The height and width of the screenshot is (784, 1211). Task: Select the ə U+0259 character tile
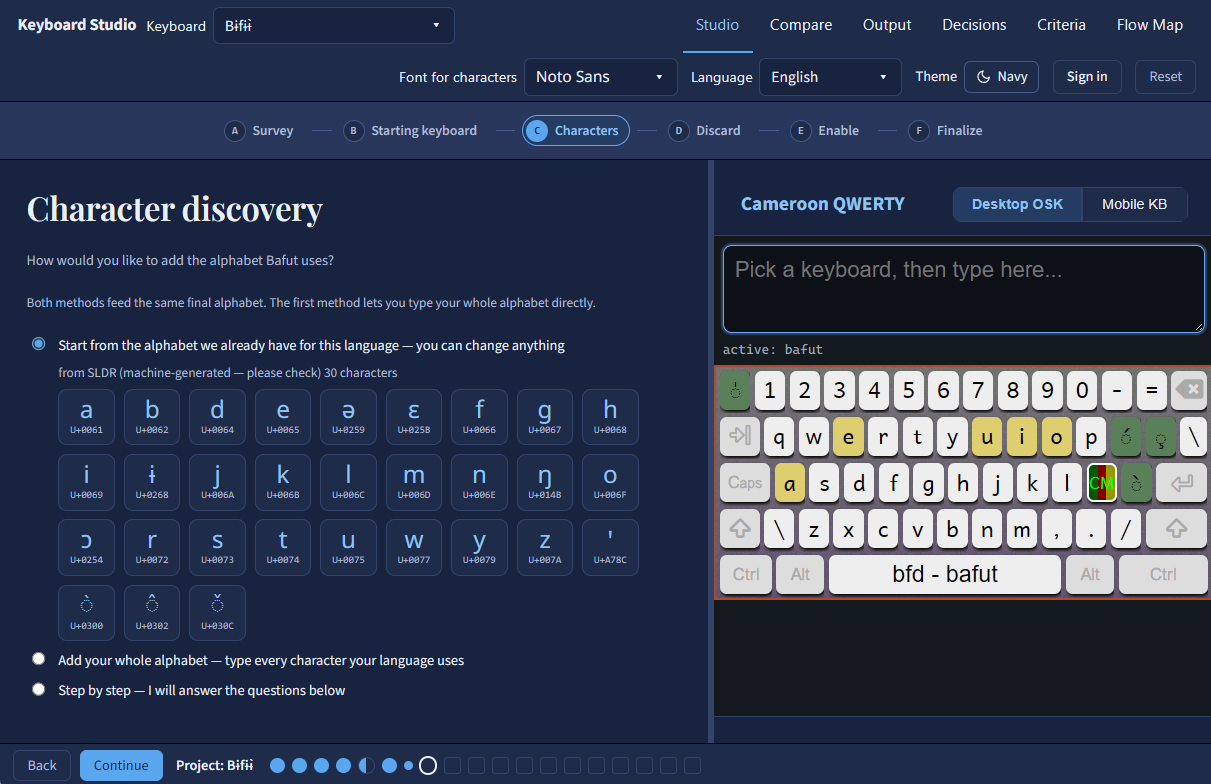click(x=348, y=417)
